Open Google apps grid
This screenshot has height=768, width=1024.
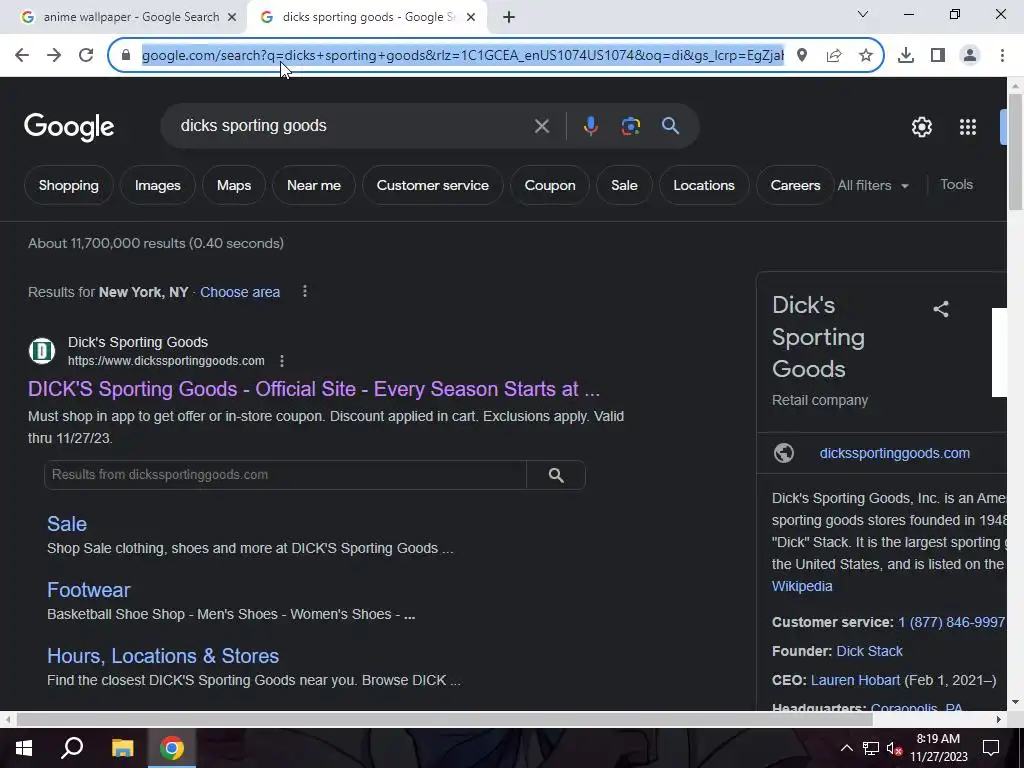pyautogui.click(x=968, y=127)
